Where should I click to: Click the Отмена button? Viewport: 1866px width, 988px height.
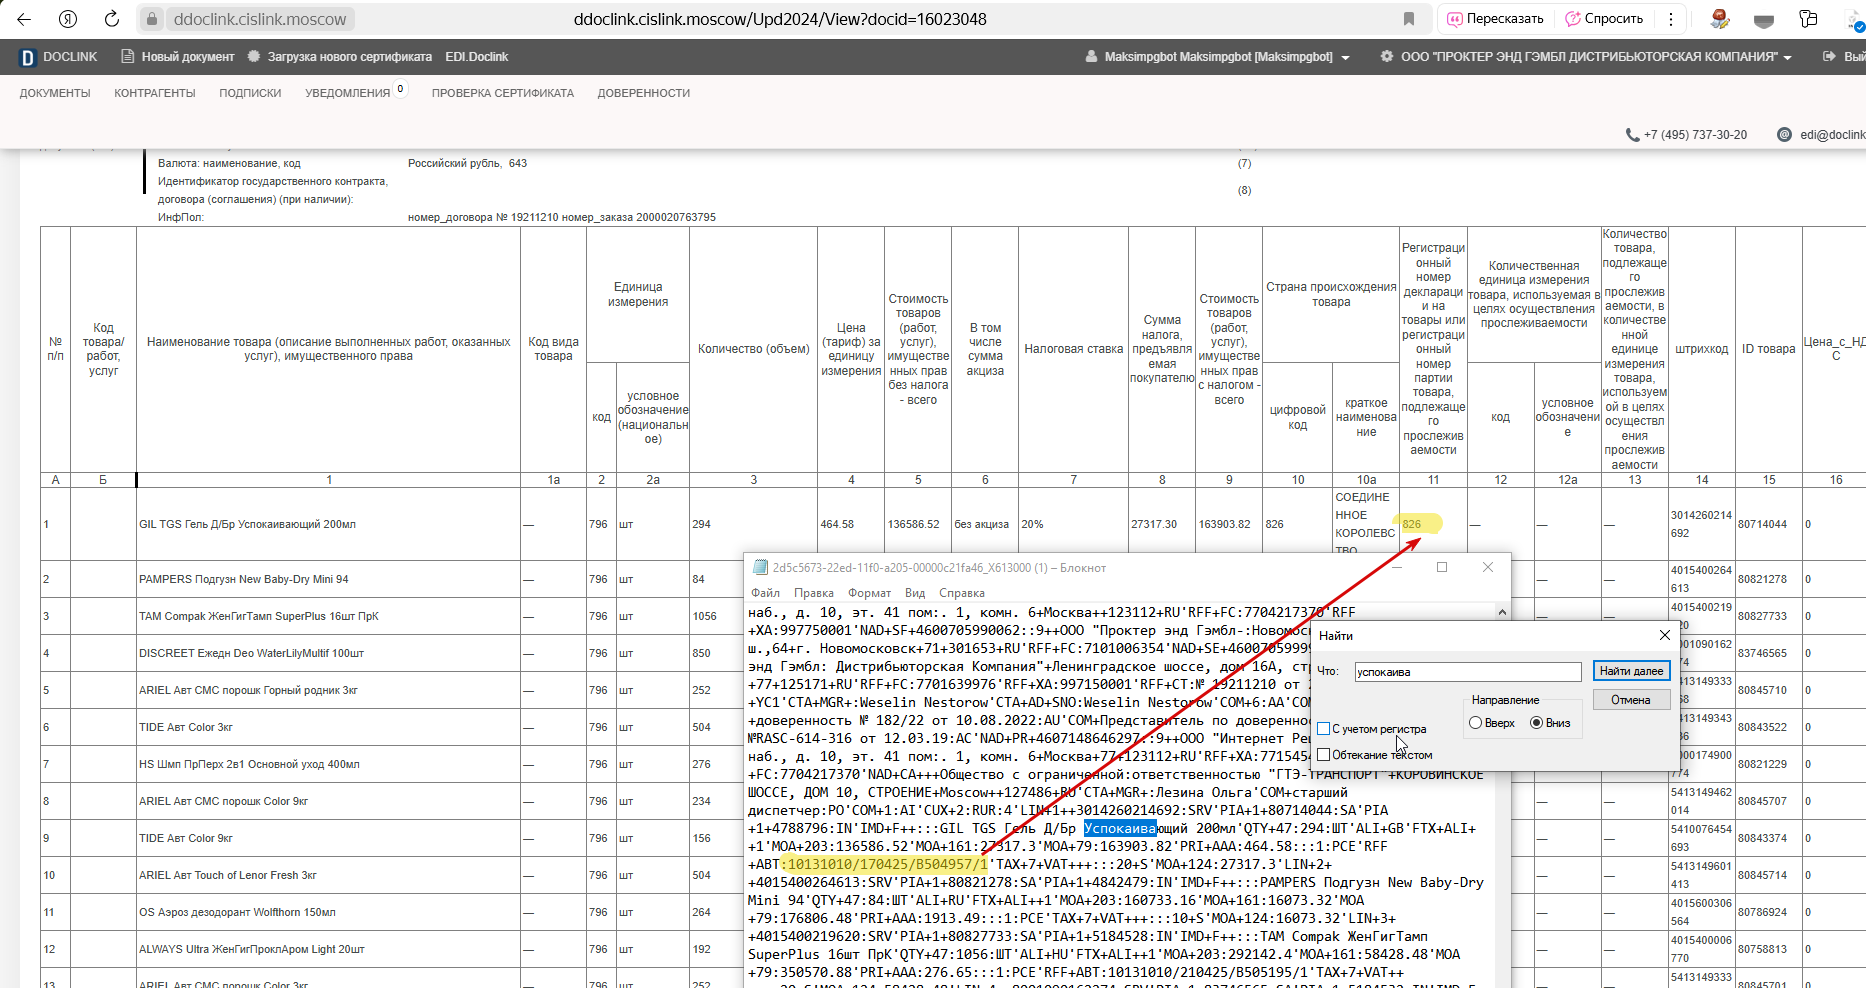point(1631,700)
